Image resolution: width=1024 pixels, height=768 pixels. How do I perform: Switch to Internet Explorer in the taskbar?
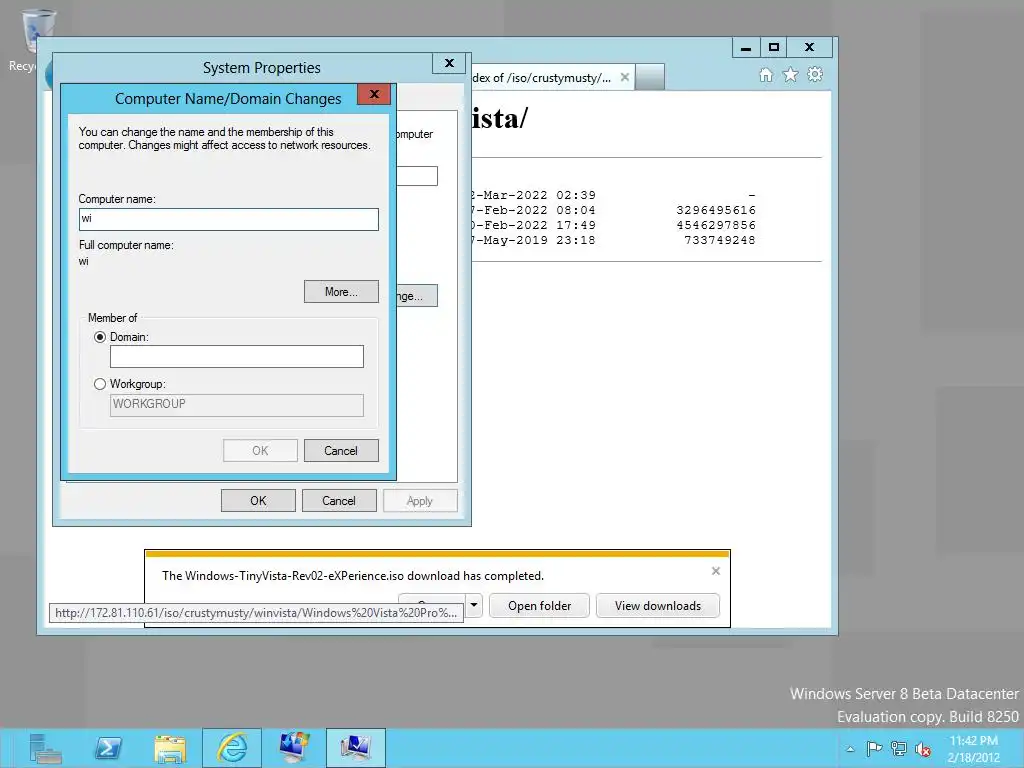(232, 748)
